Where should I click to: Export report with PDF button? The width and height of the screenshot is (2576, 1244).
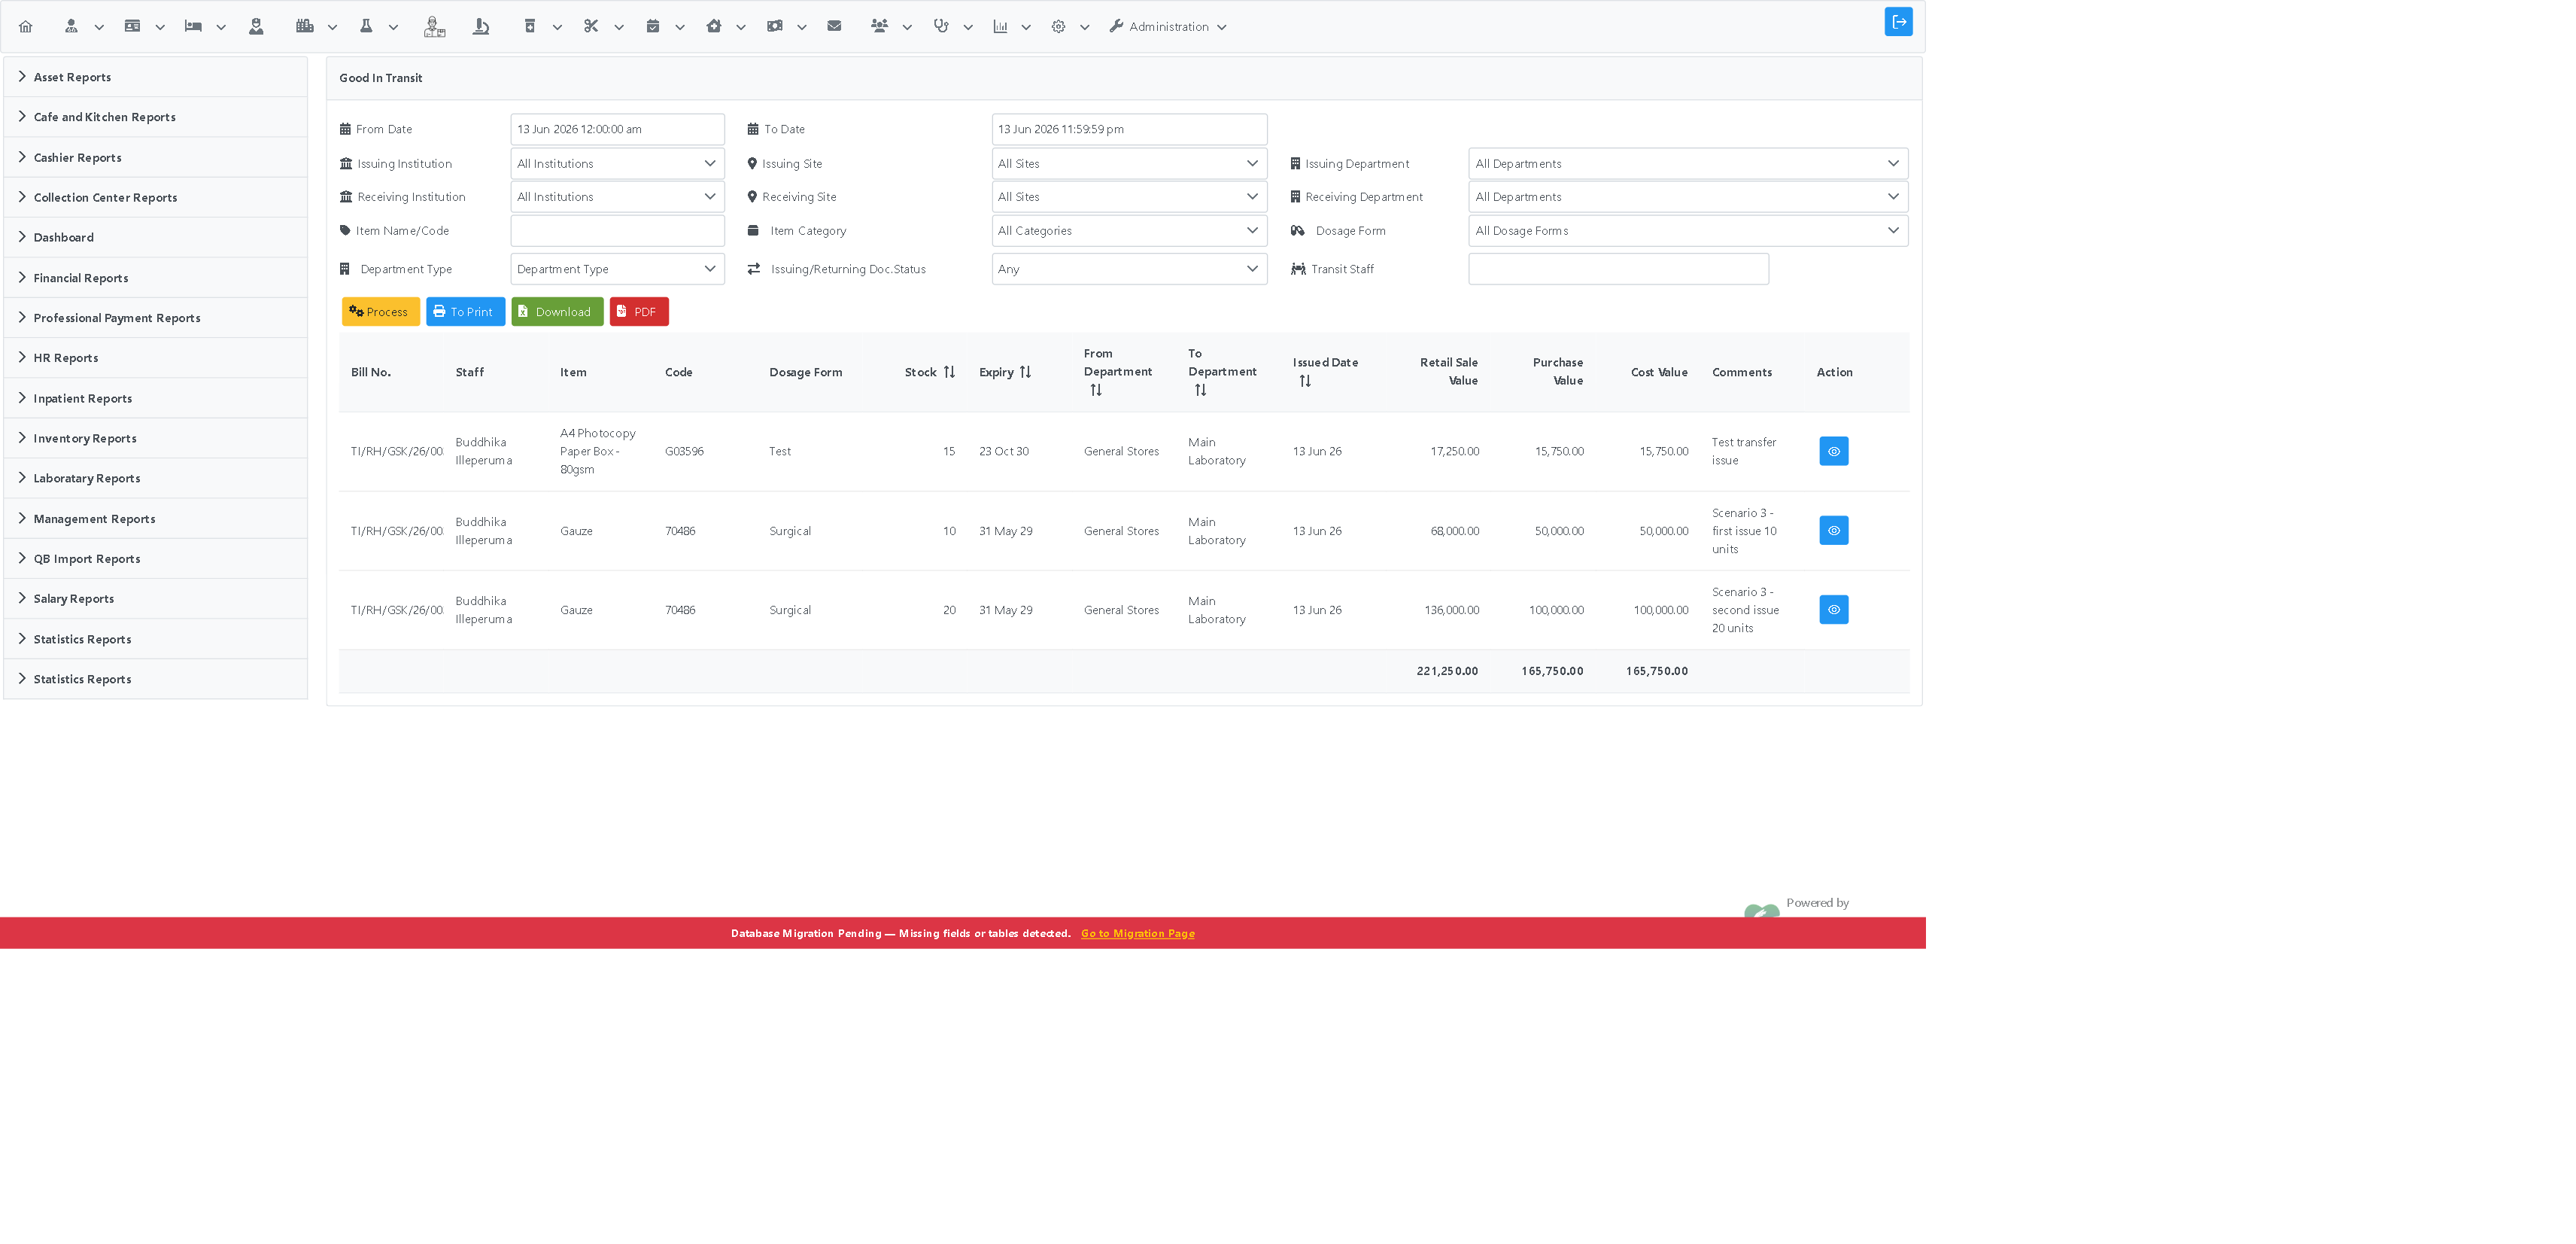[x=639, y=312]
